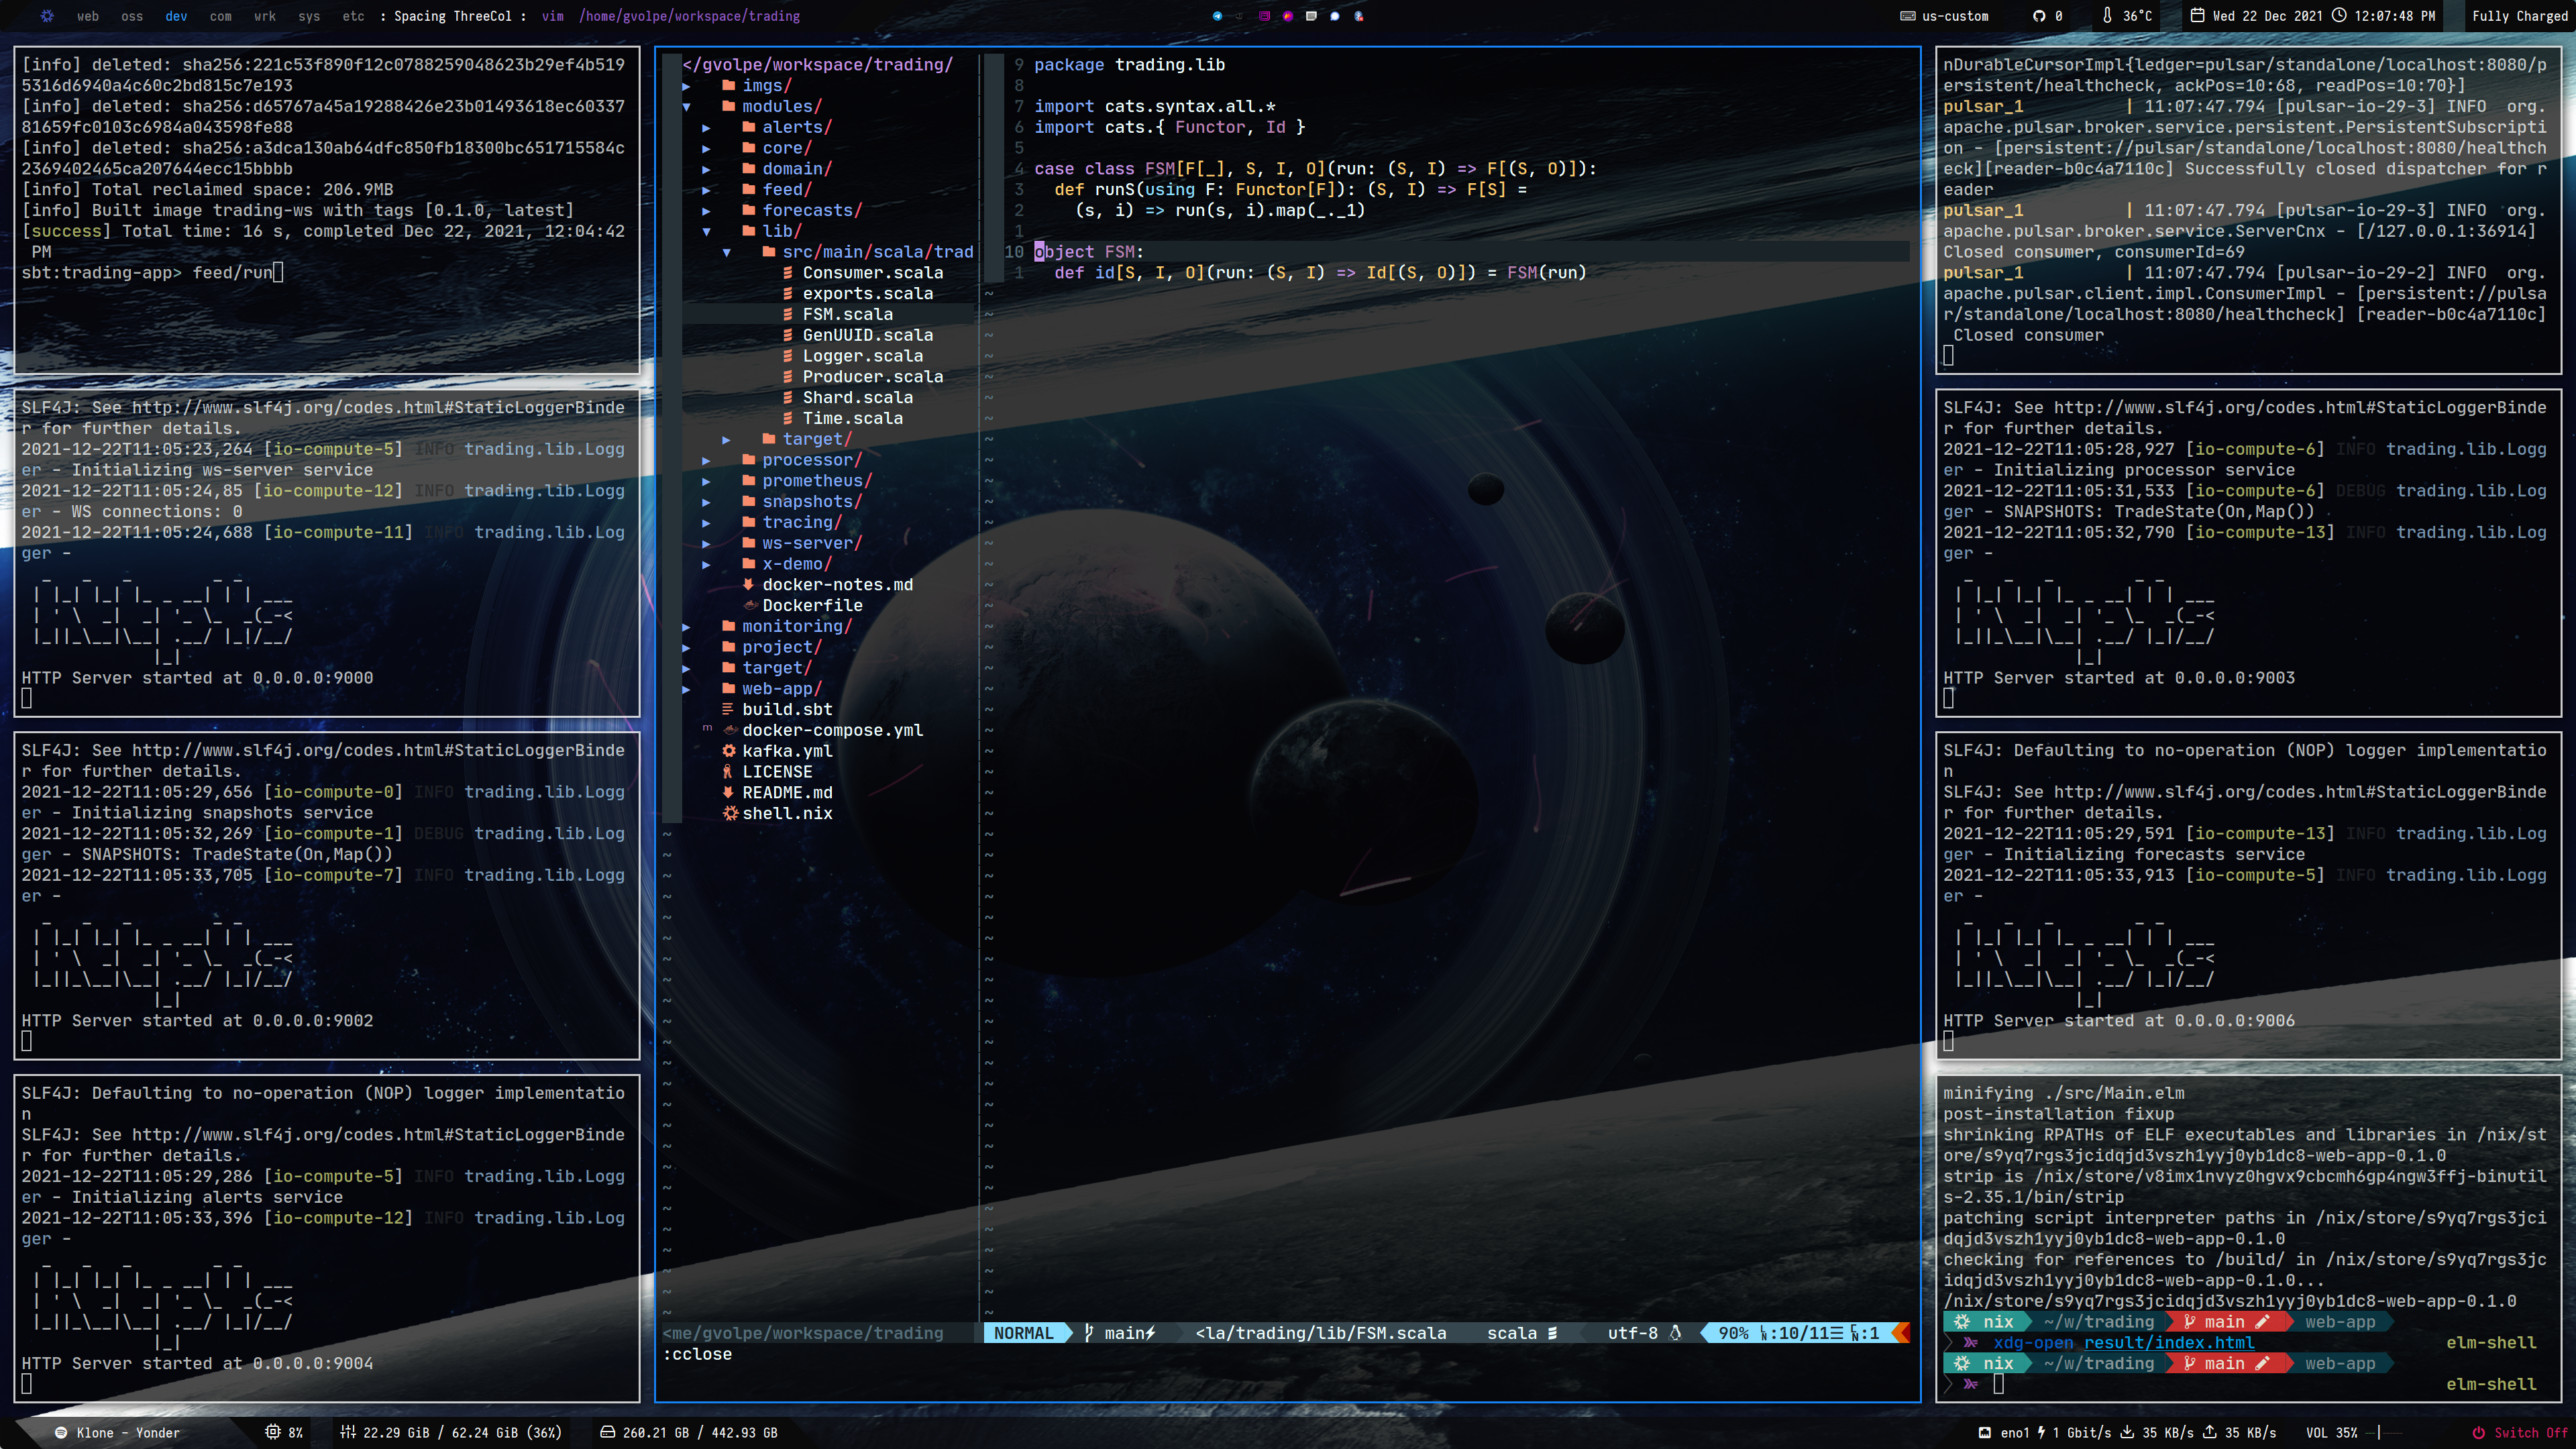Click the kafka.yml gear file icon
Viewport: 2576px width, 1449px height.
729,751
